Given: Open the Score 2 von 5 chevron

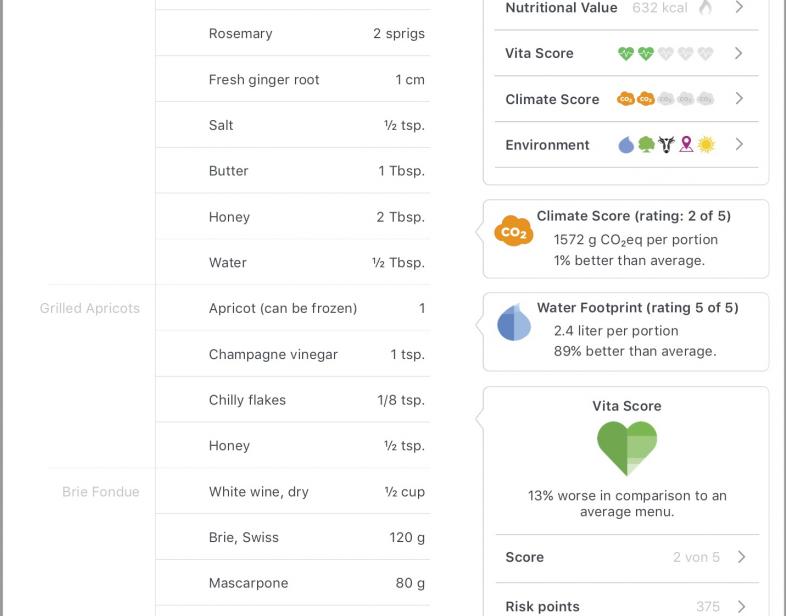Looking at the screenshot, I should coord(741,557).
